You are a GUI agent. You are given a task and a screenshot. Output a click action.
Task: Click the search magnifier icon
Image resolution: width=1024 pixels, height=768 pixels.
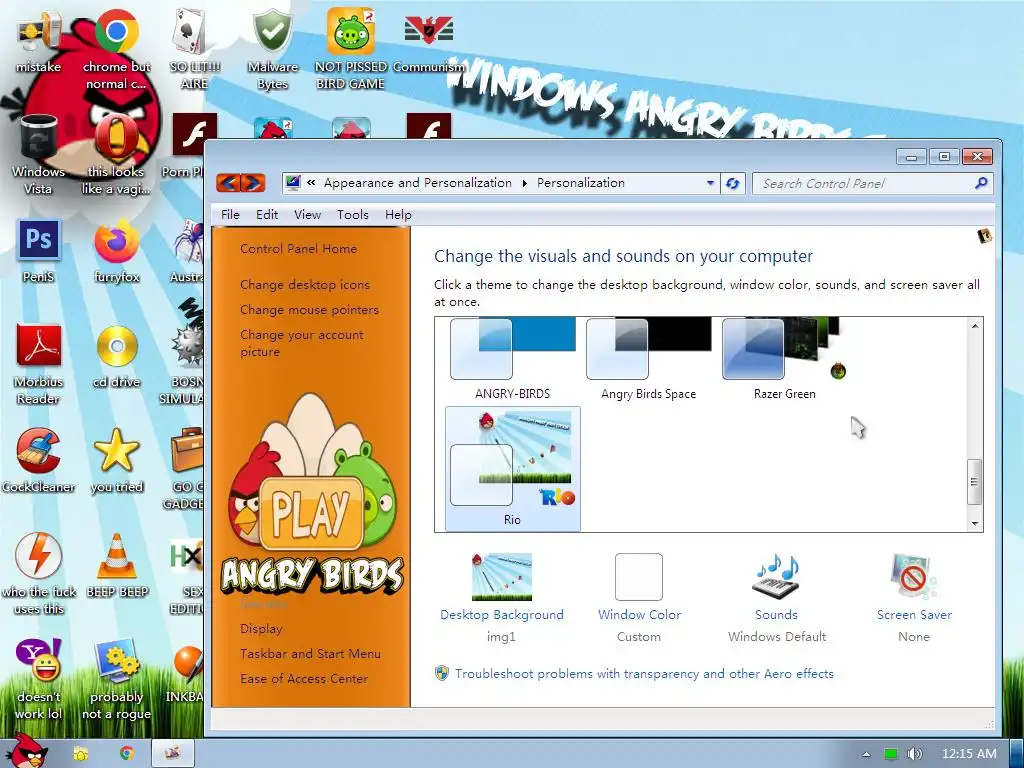pos(980,184)
